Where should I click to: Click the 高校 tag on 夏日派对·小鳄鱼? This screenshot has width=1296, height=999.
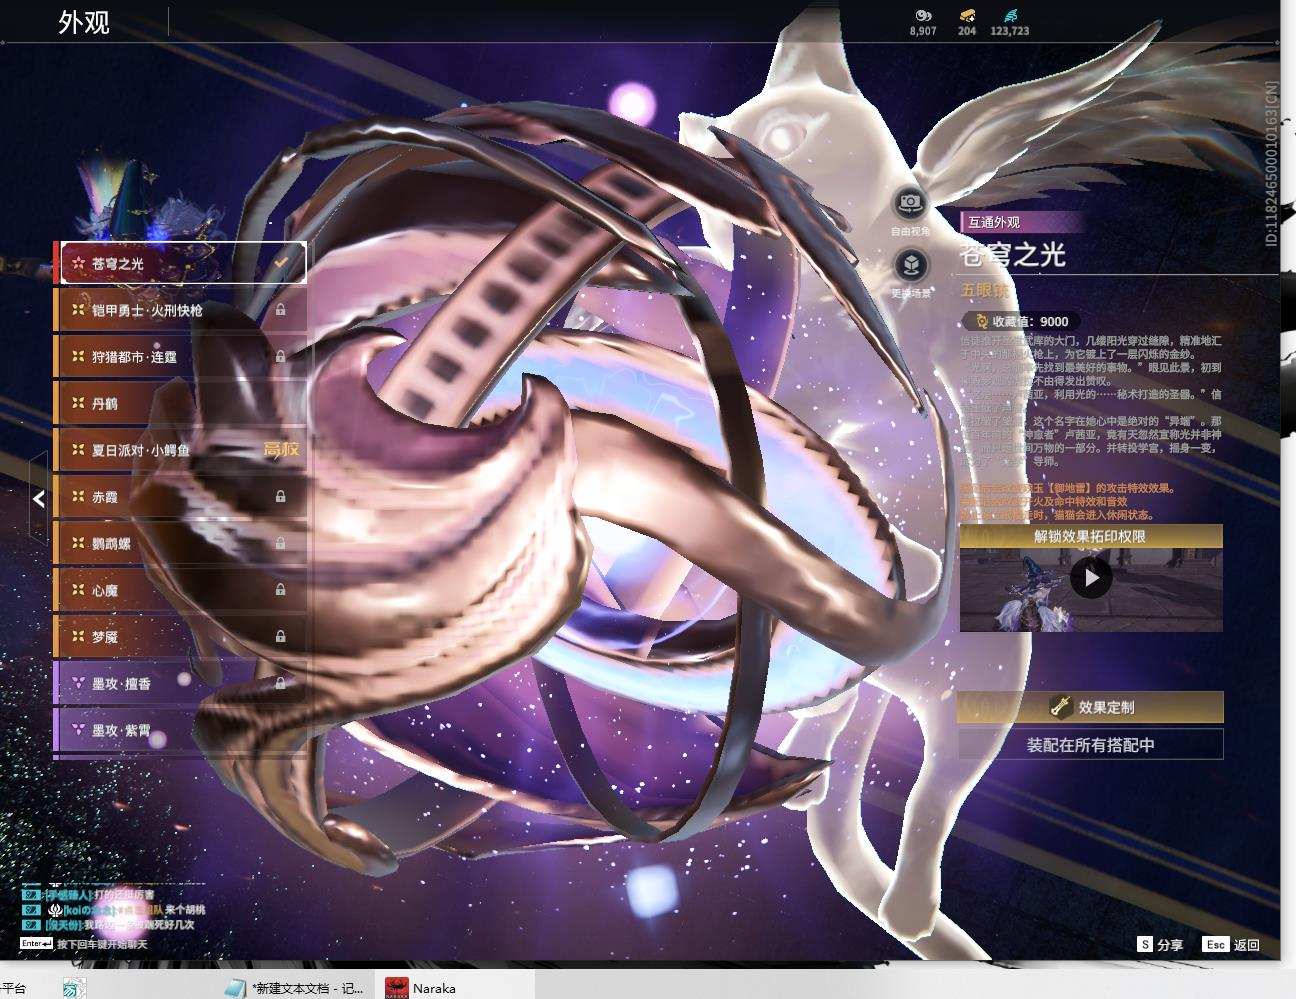tap(281, 449)
